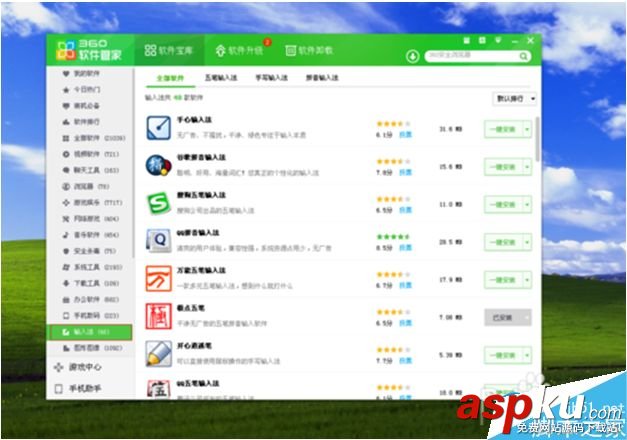
Task: Expand install options arrow for 搜狗五笔输入法
Action: (x=527, y=205)
